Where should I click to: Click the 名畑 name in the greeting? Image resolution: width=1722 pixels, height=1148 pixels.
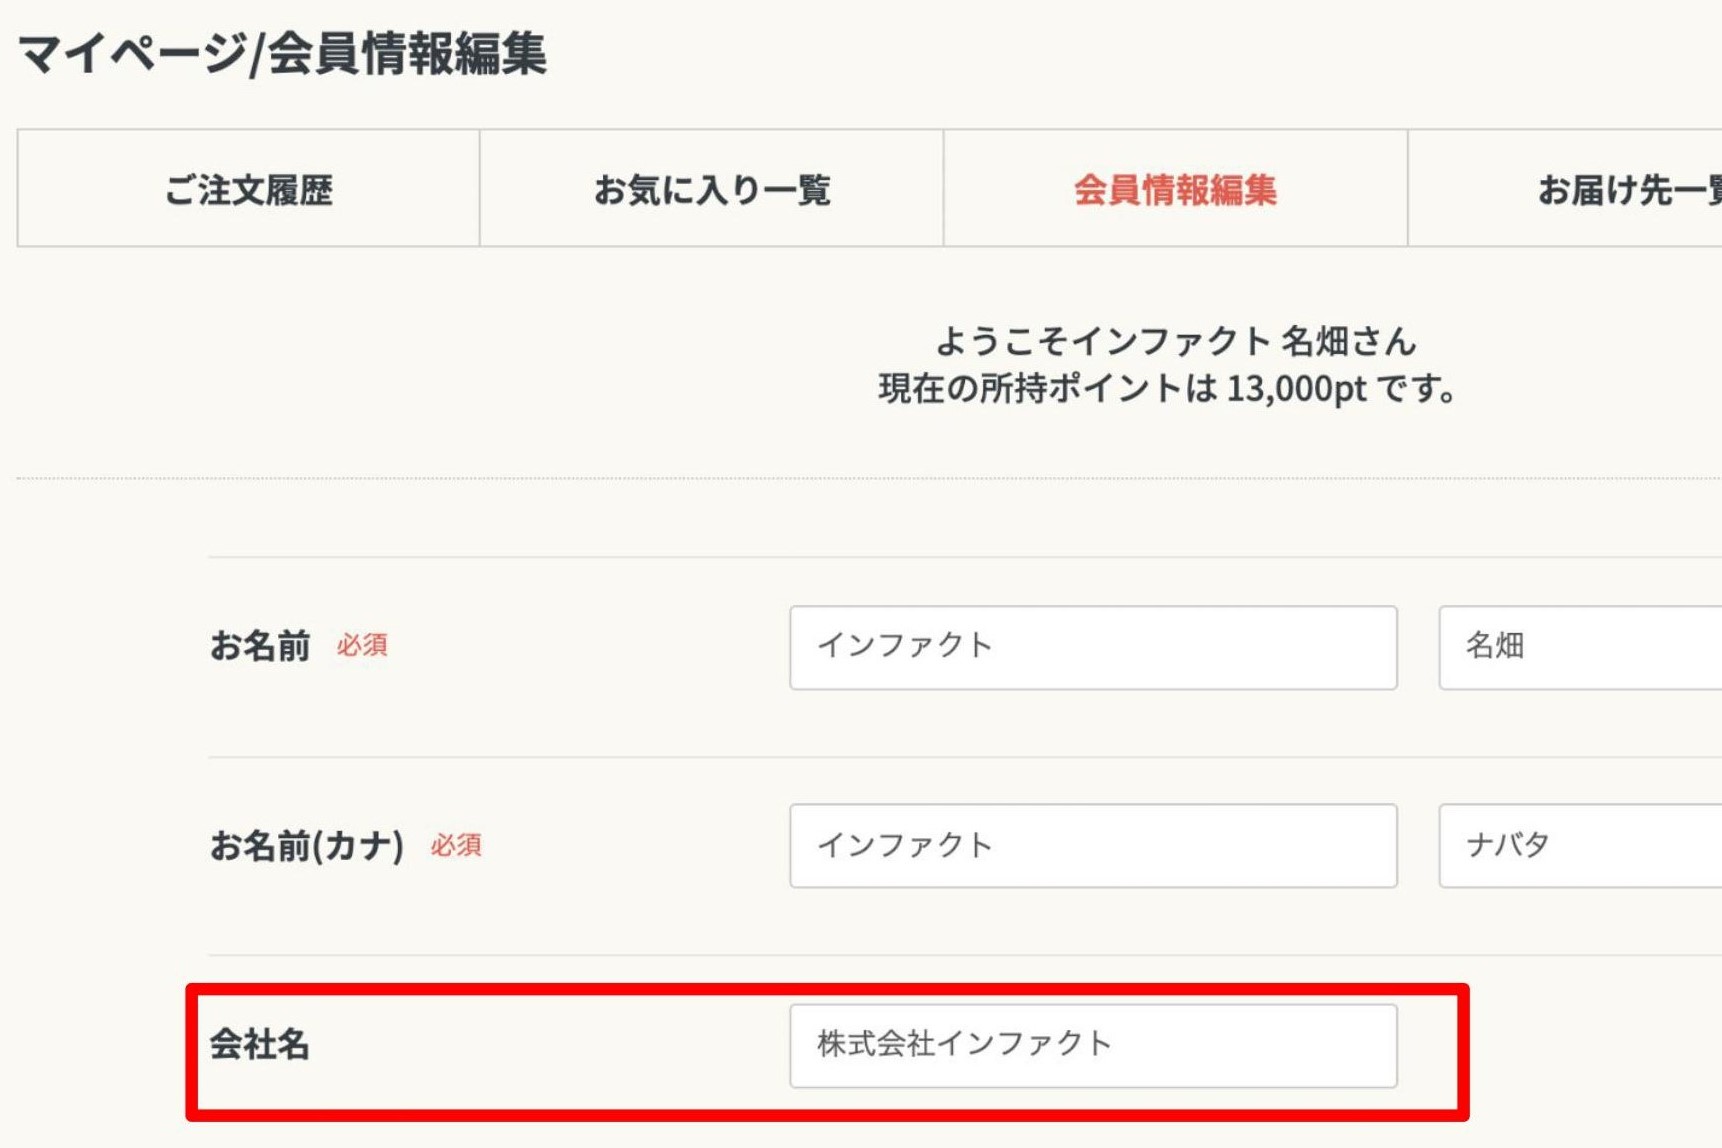[1315, 342]
